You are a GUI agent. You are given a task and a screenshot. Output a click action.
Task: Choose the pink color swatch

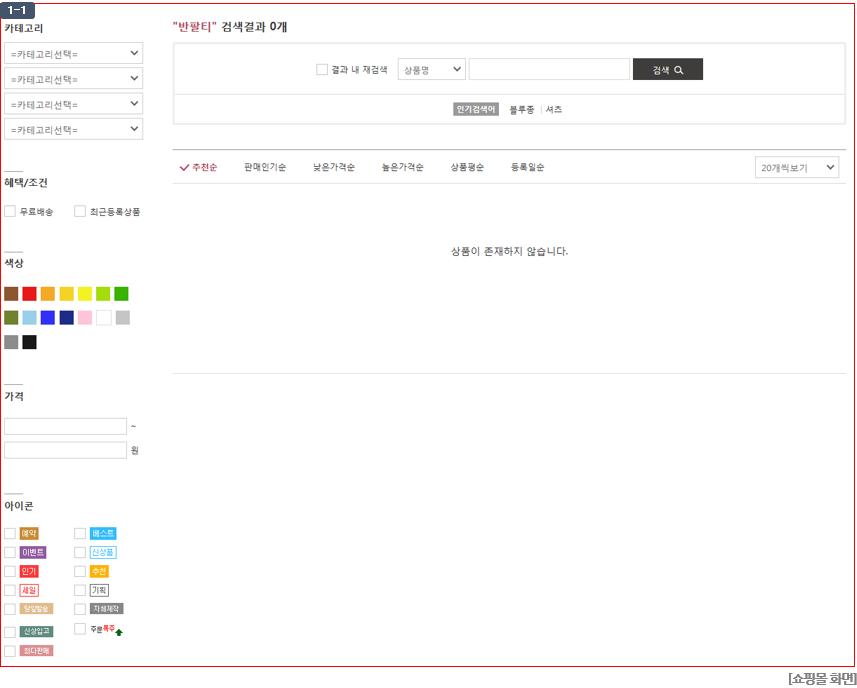[x=85, y=318]
